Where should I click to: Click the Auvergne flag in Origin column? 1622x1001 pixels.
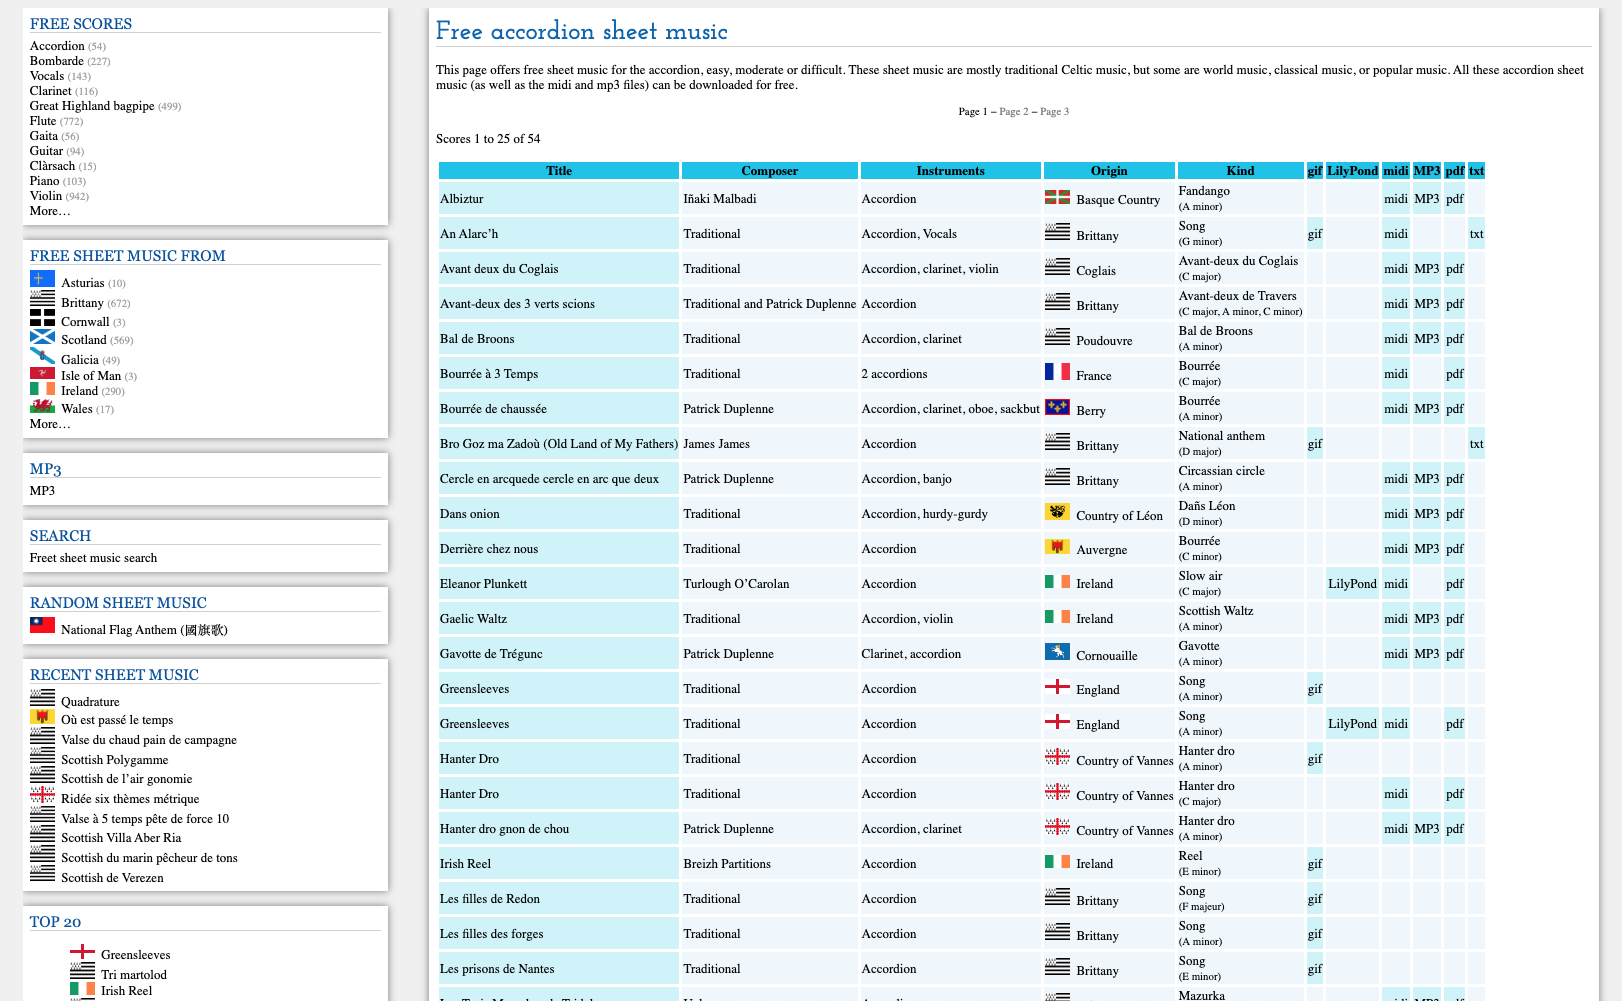click(1057, 546)
